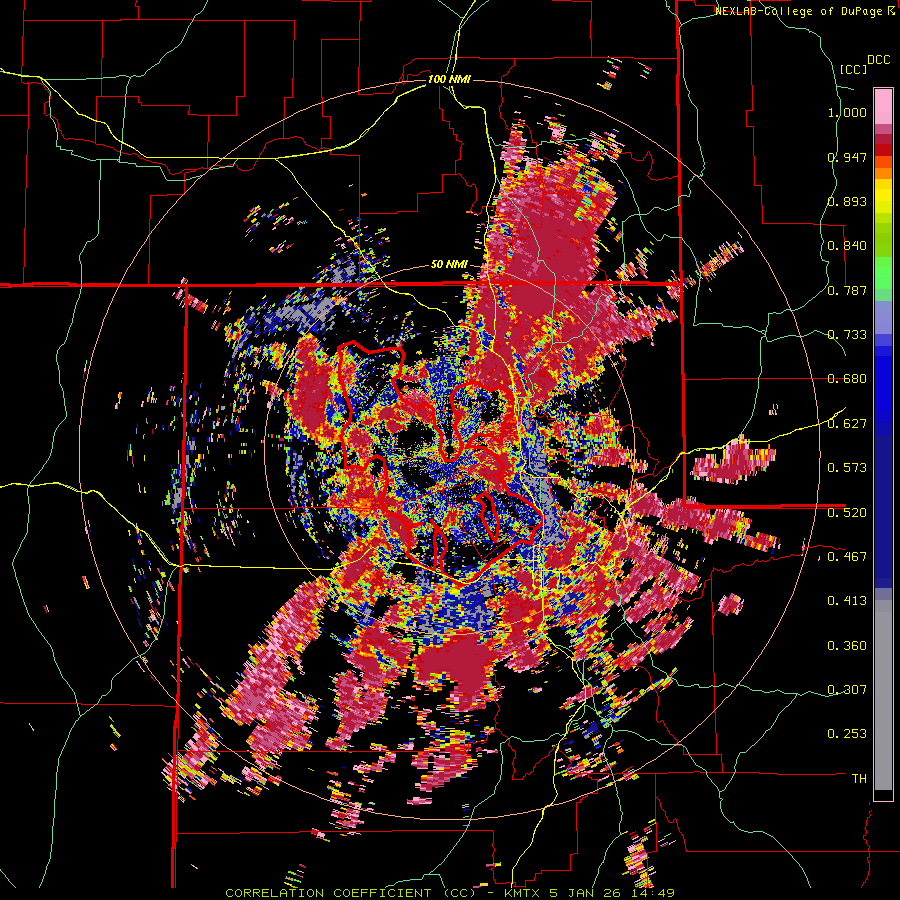Click the 0.520 scale value
Image resolution: width=900 pixels, height=900 pixels.
[847, 512]
